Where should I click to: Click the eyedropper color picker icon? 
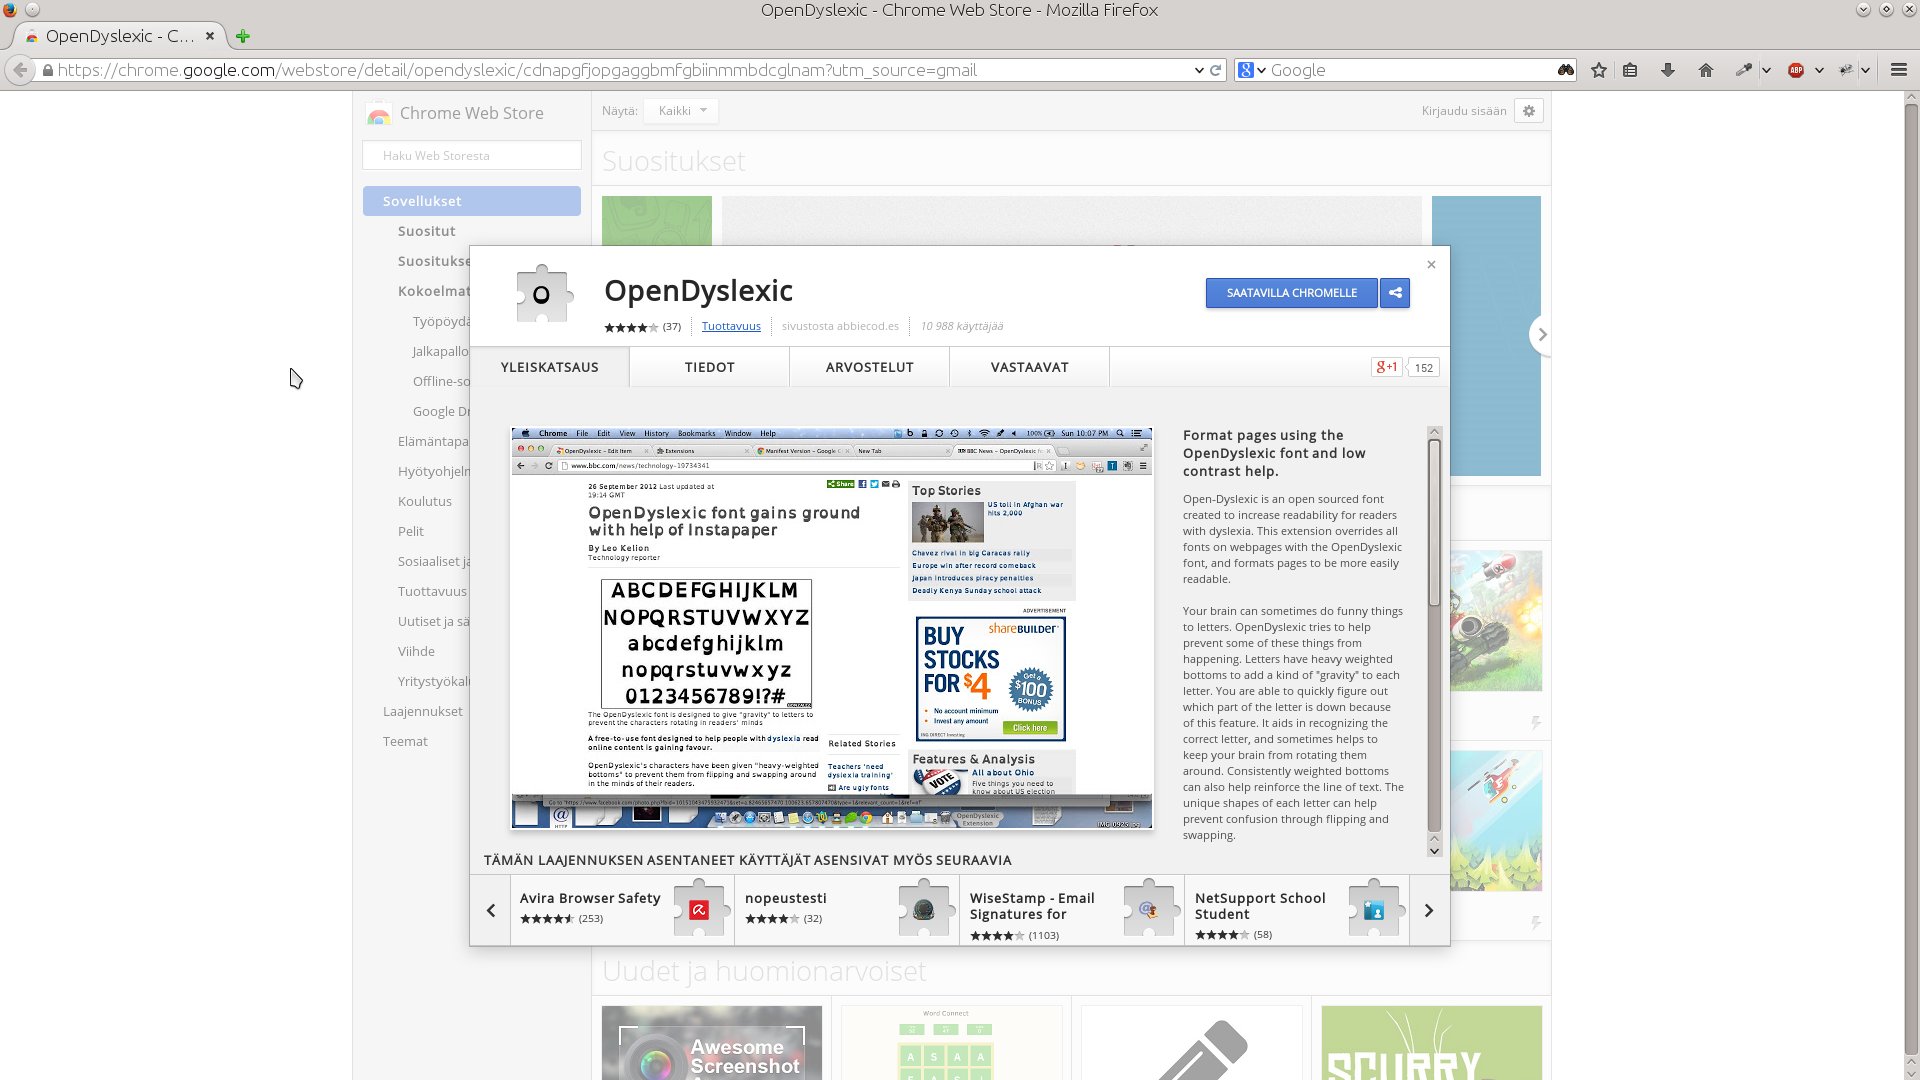pos(1744,70)
